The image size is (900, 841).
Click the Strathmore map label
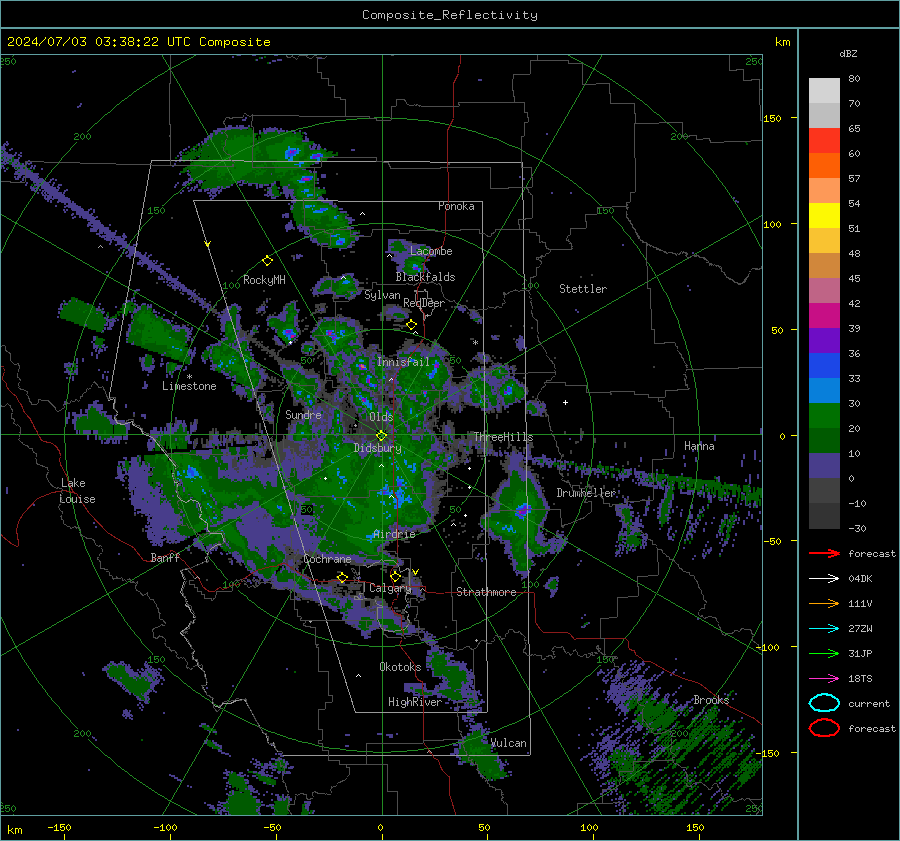coord(486,592)
